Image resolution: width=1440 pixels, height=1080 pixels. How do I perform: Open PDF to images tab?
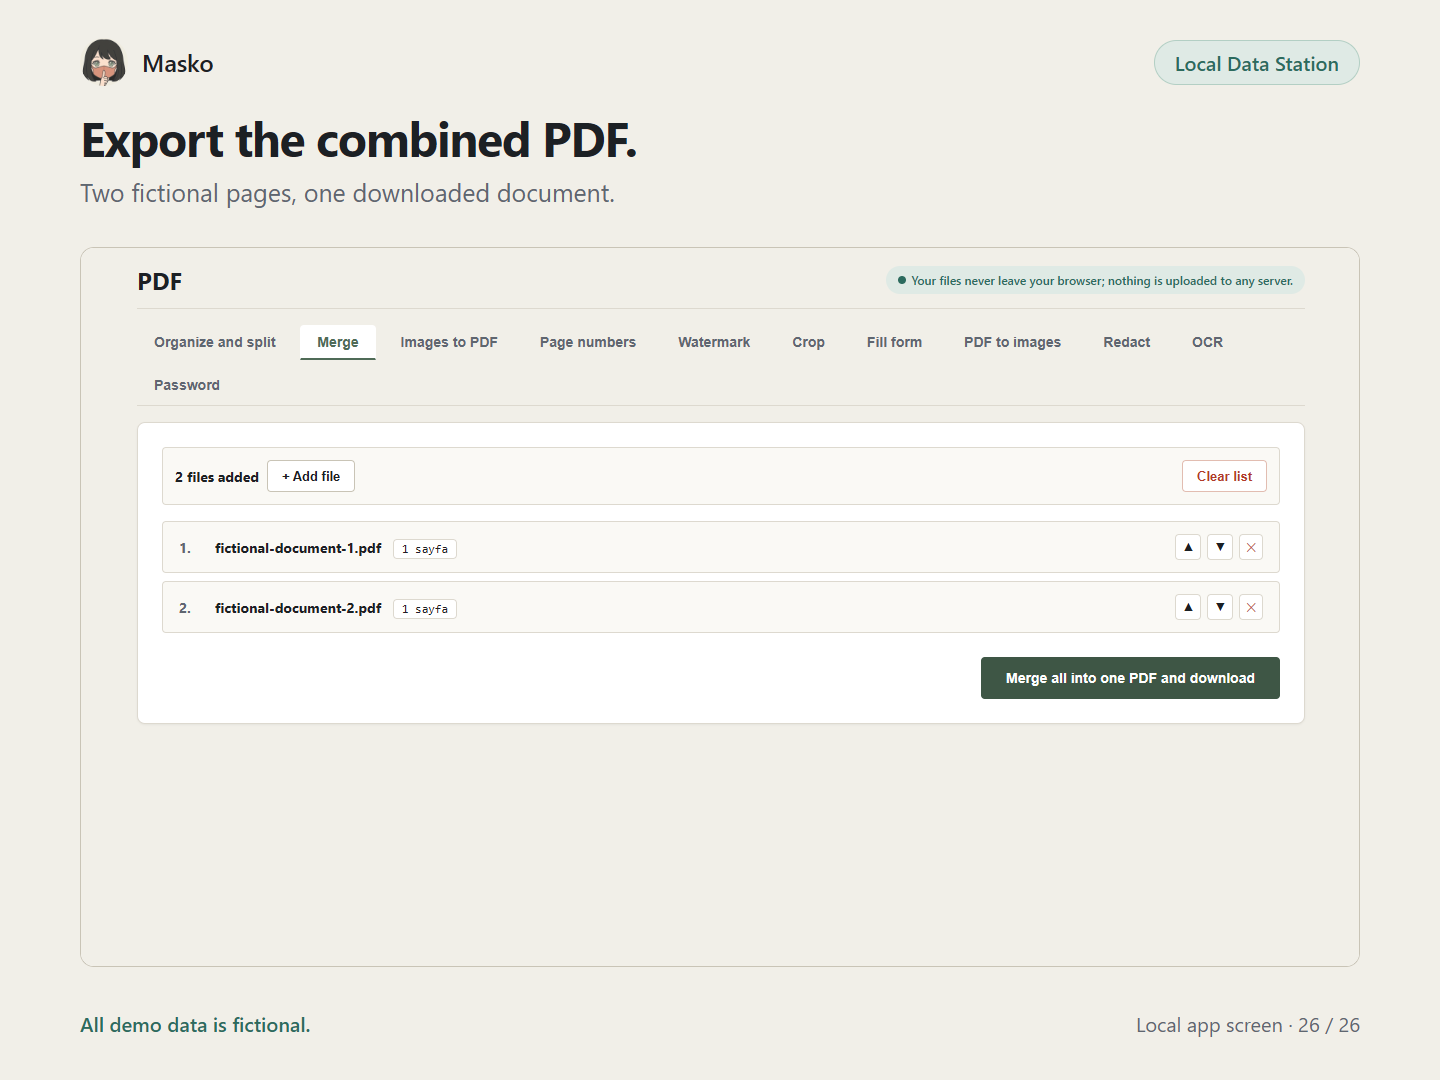1013,342
